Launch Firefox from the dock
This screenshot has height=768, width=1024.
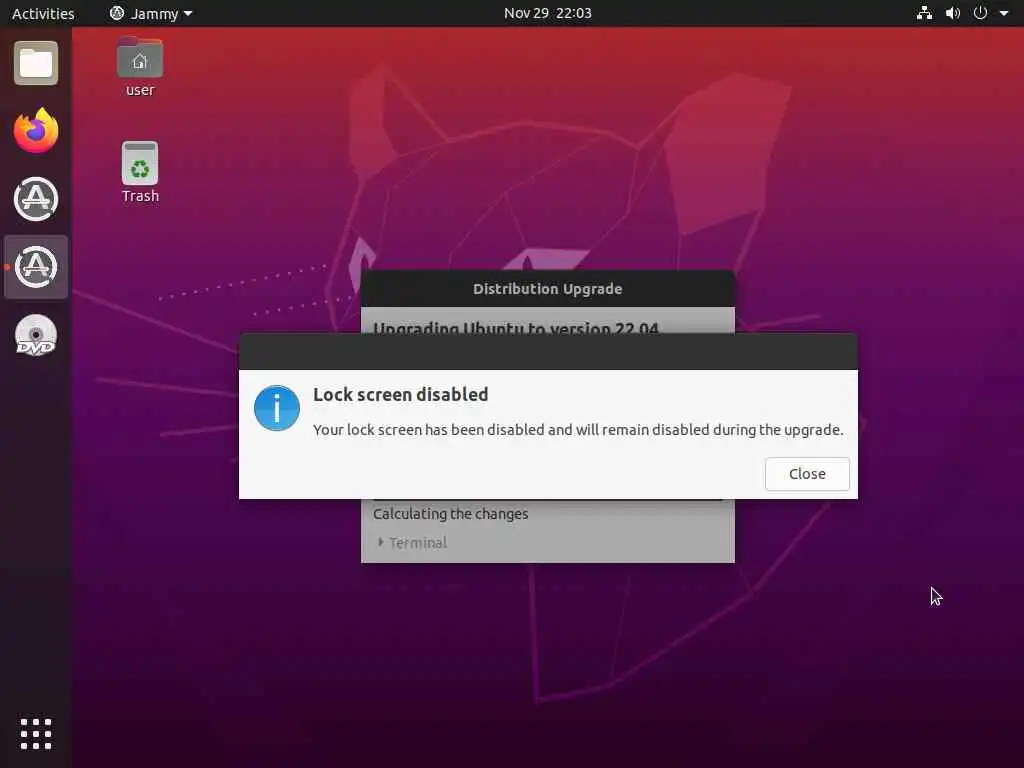click(36, 131)
